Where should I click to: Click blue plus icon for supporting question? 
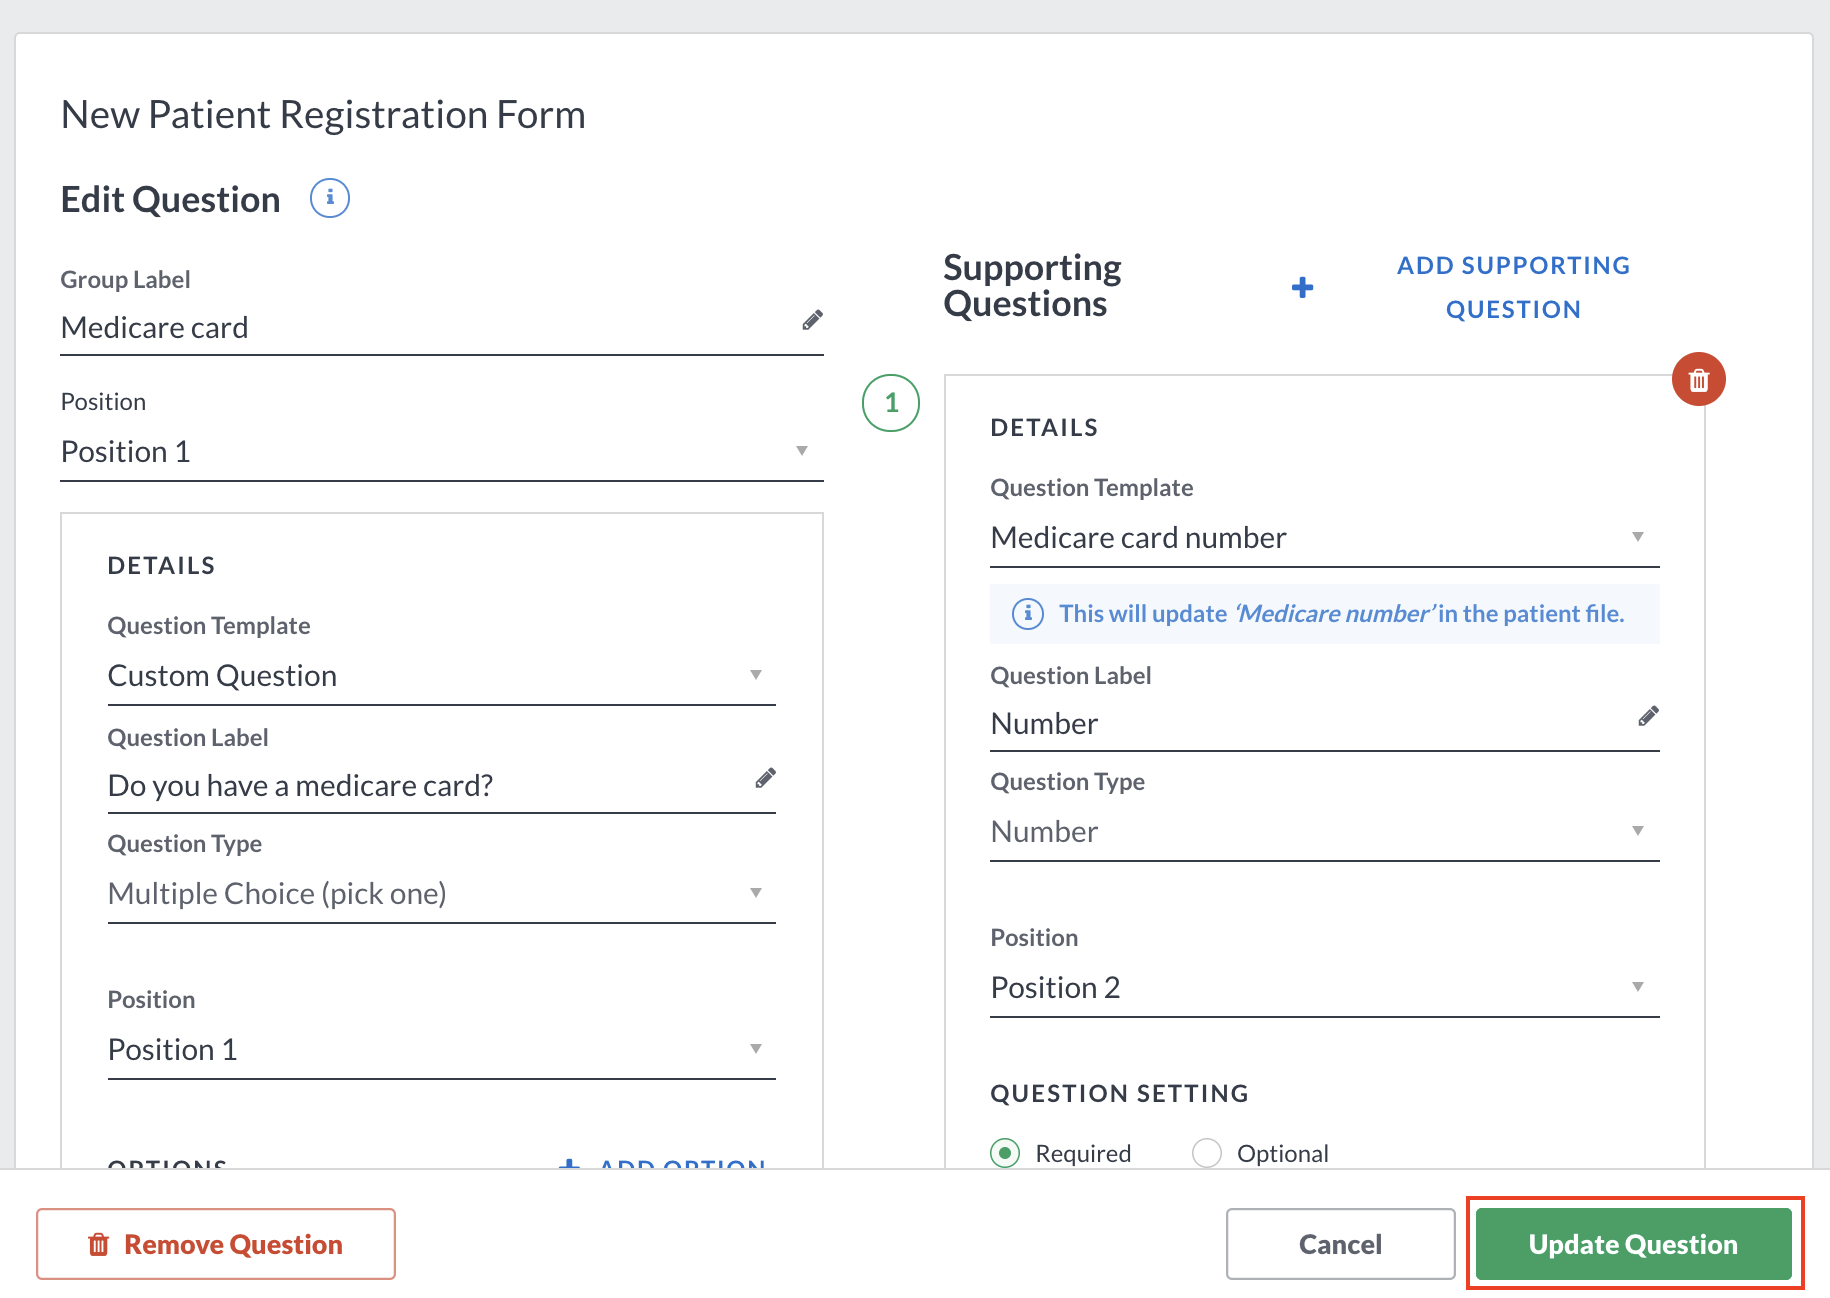click(x=1302, y=288)
